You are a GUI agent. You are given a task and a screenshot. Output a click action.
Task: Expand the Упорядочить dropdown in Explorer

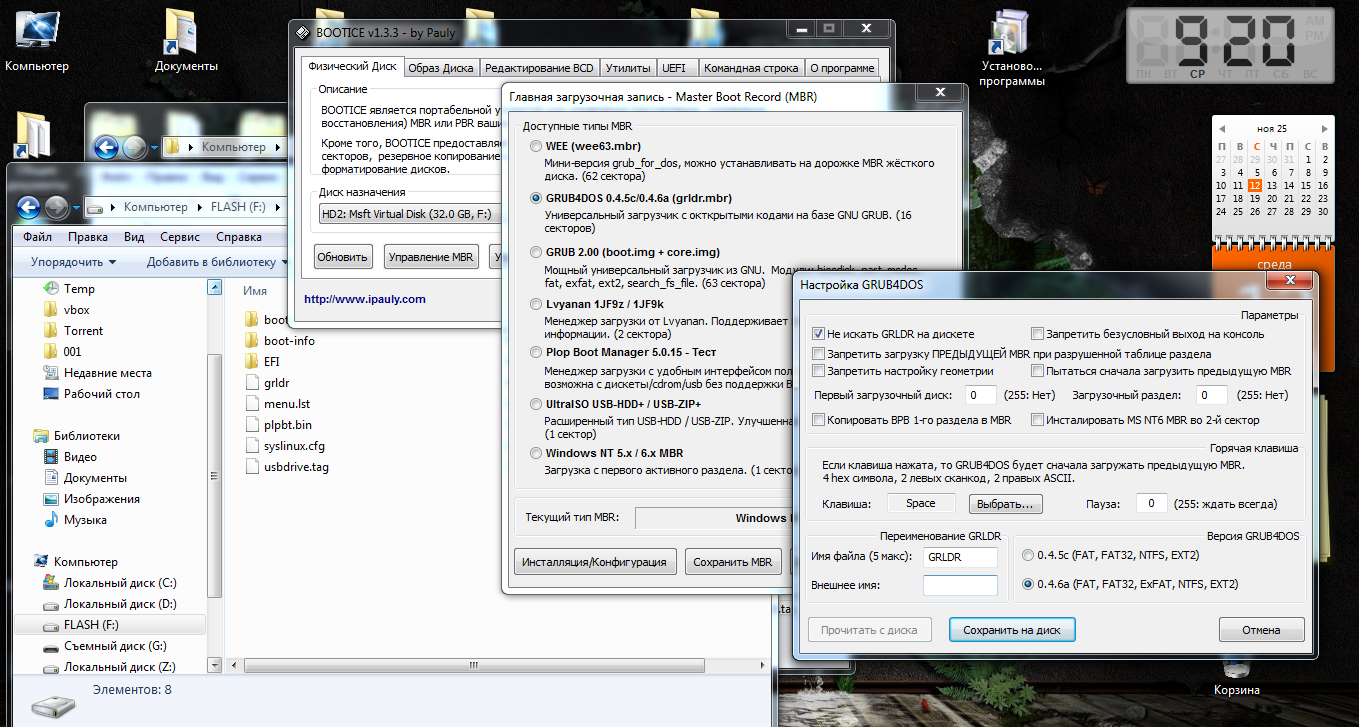[73, 262]
